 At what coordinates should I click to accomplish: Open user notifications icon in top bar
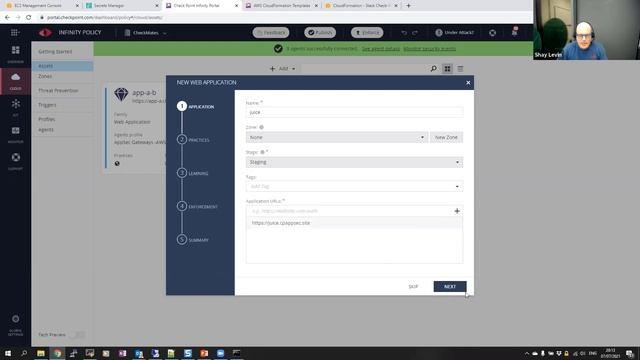(515, 32)
